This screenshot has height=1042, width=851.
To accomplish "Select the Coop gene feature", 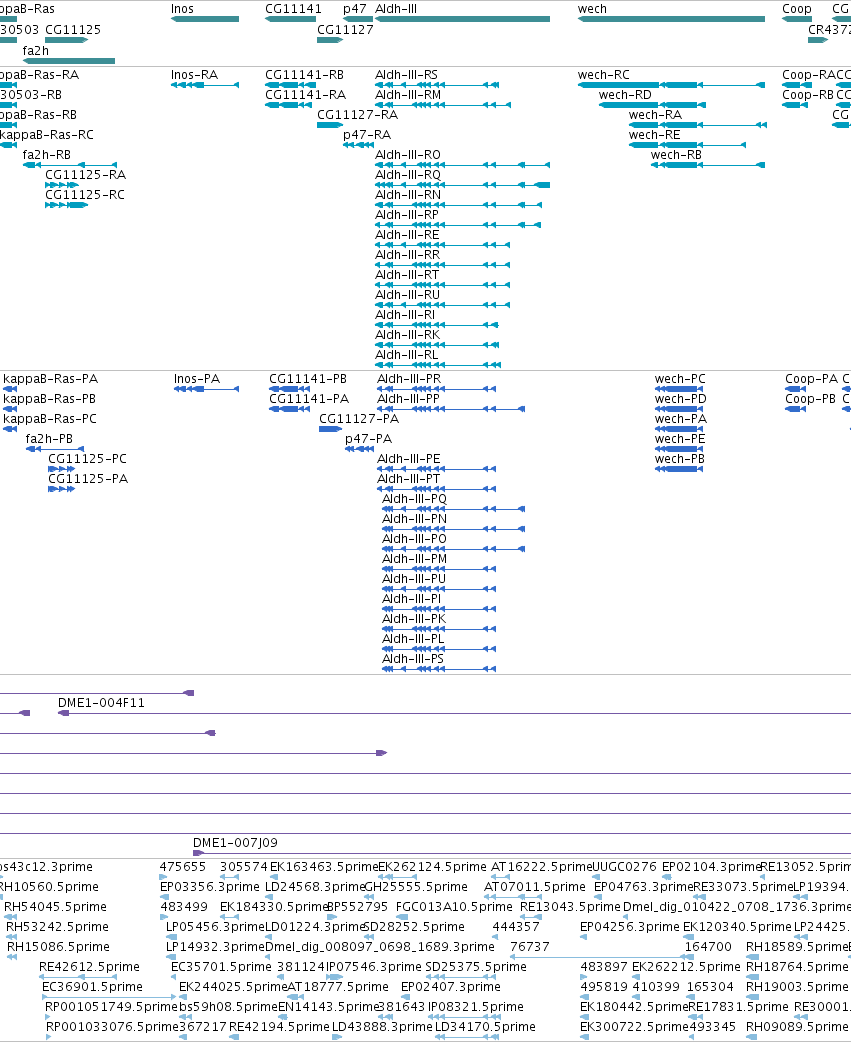I will click(797, 19).
